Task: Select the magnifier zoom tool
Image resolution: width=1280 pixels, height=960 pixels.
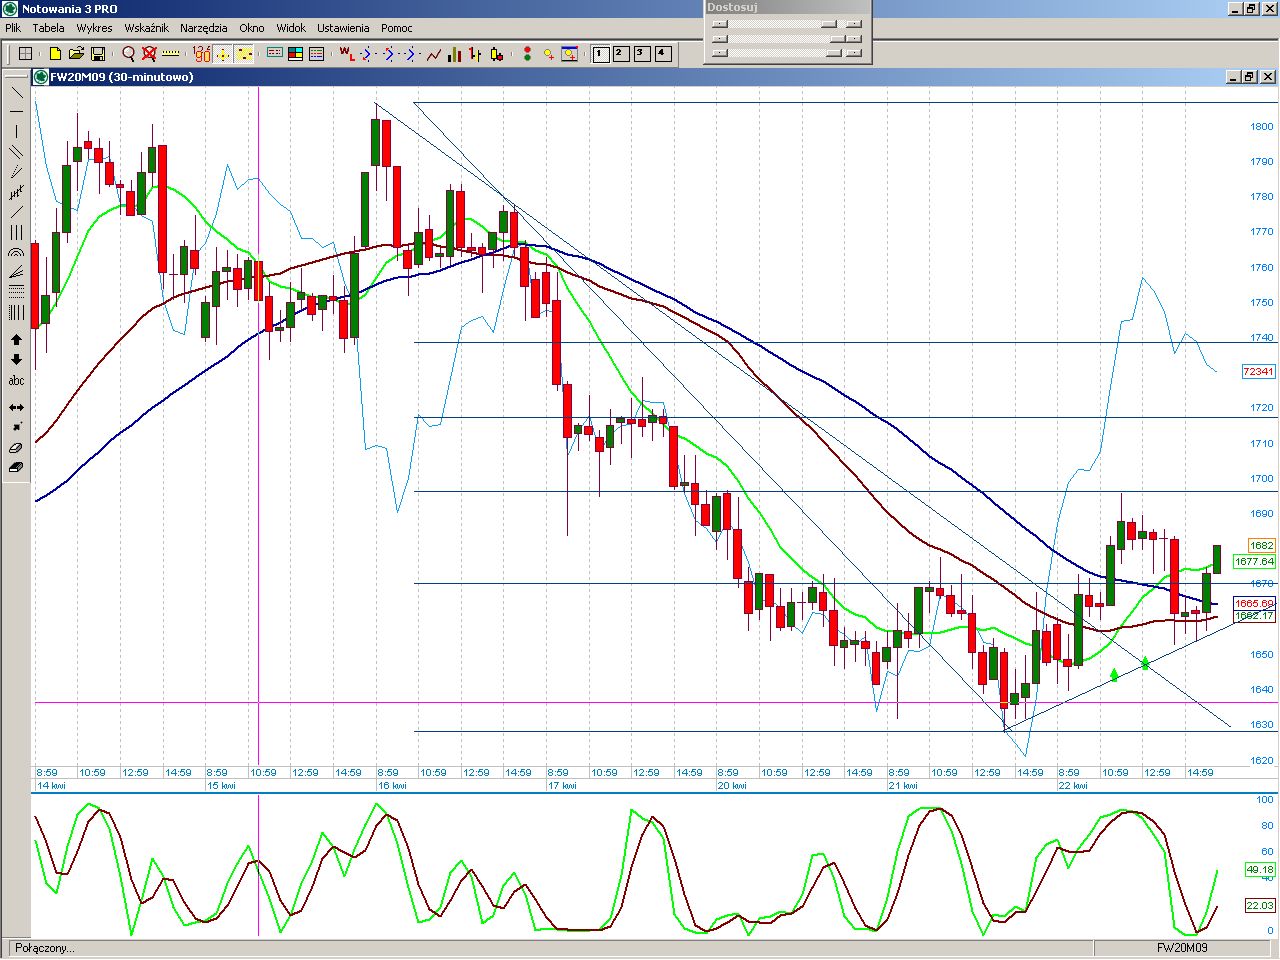Action: point(128,54)
